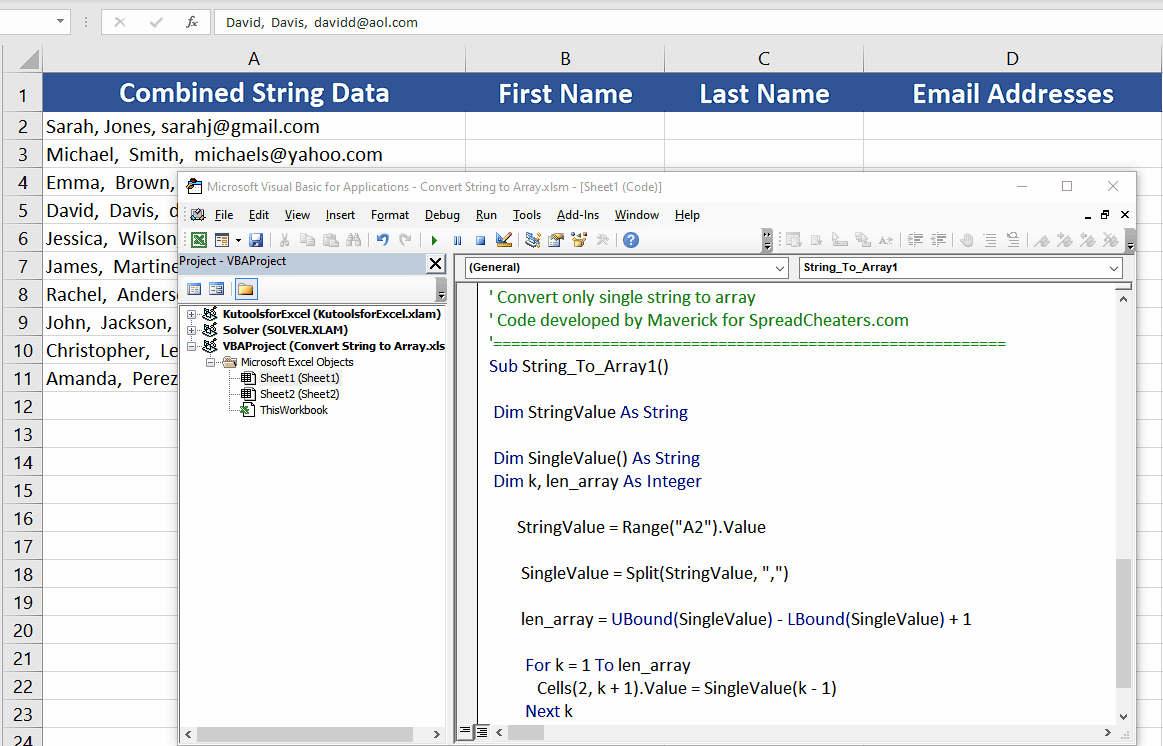Click the Toolbox icon
This screenshot has height=746, width=1163.
[x=602, y=240]
